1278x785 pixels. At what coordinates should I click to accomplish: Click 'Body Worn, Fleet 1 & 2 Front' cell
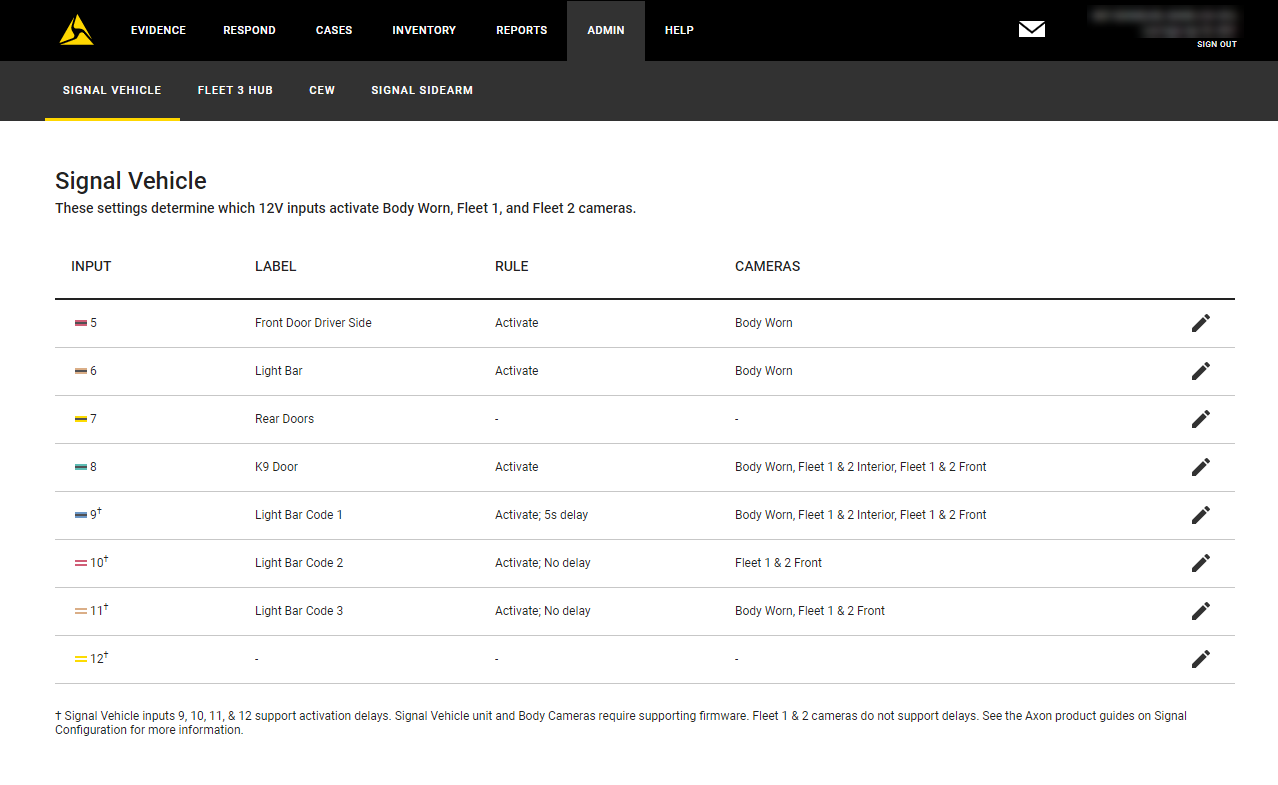pos(810,611)
